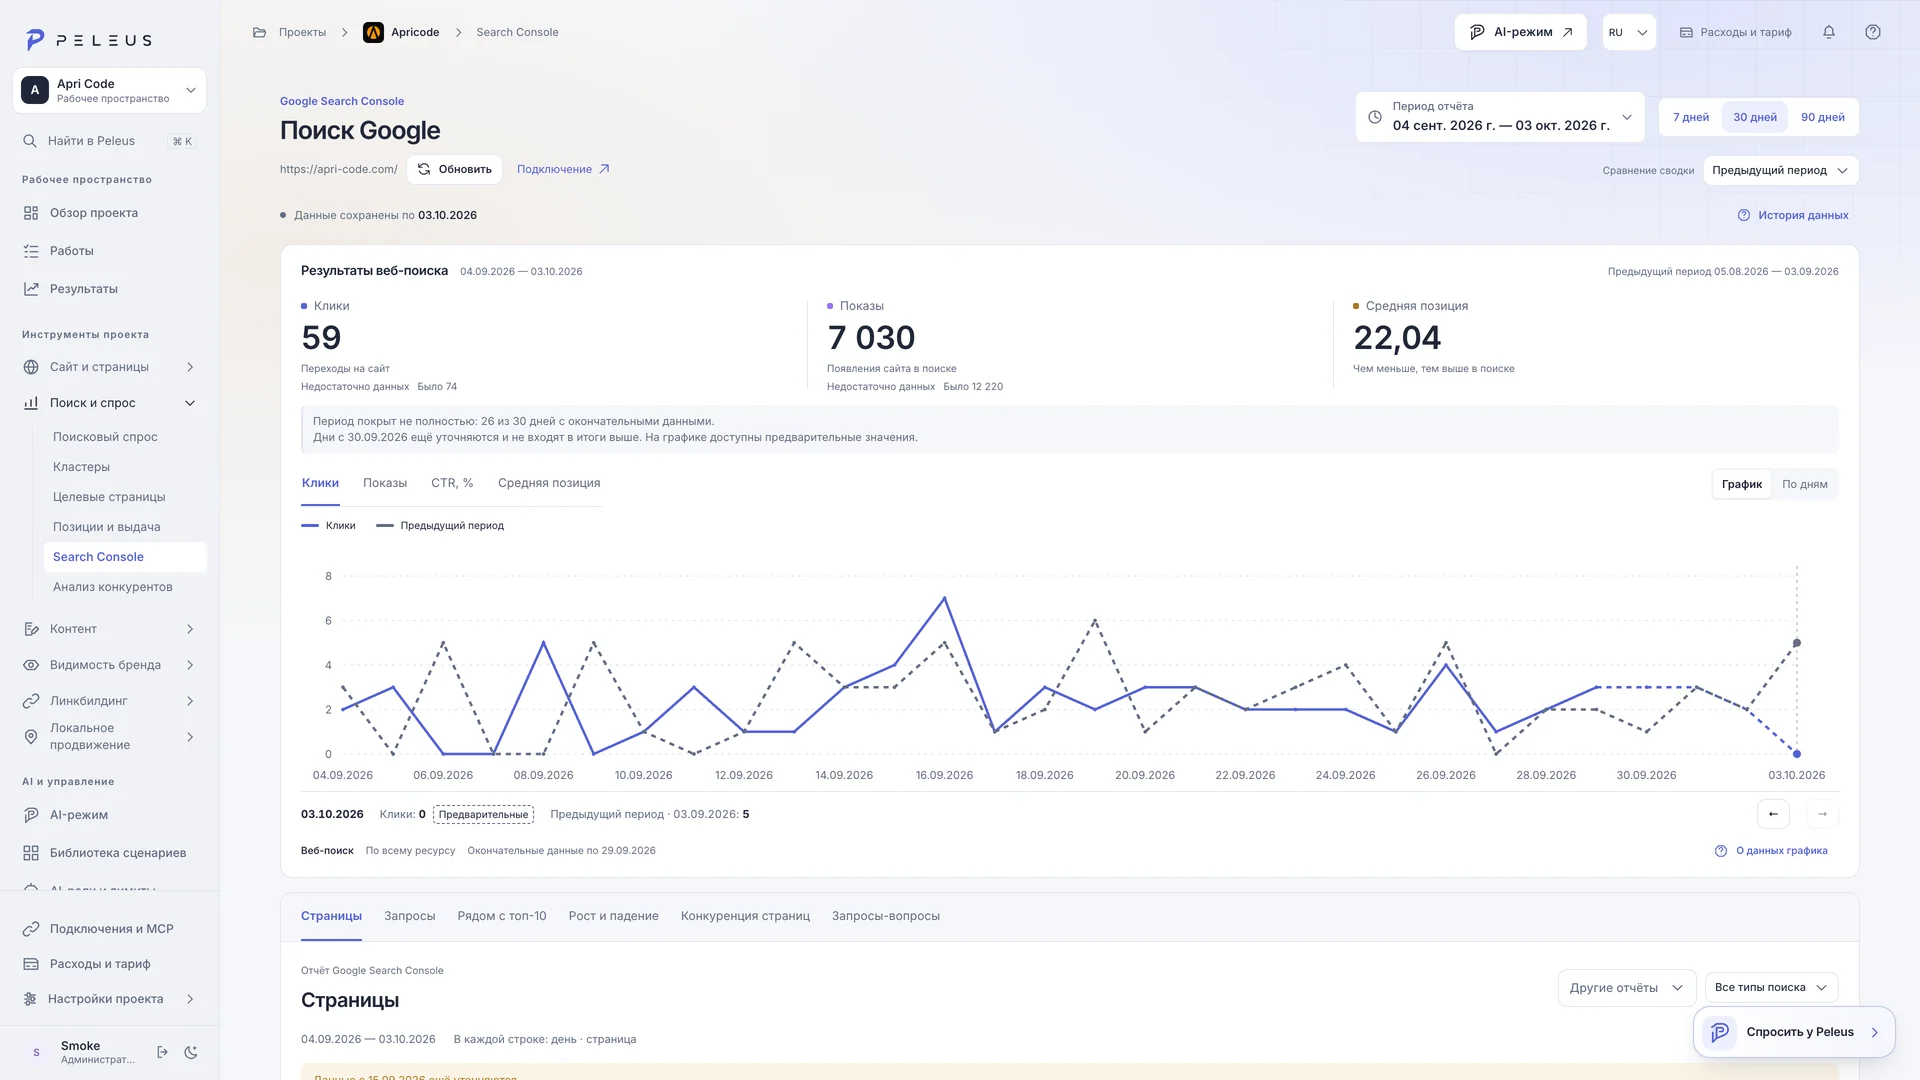Switch to the CTR, % chart tab
Screen dimensions: 1920x1080
[452, 483]
